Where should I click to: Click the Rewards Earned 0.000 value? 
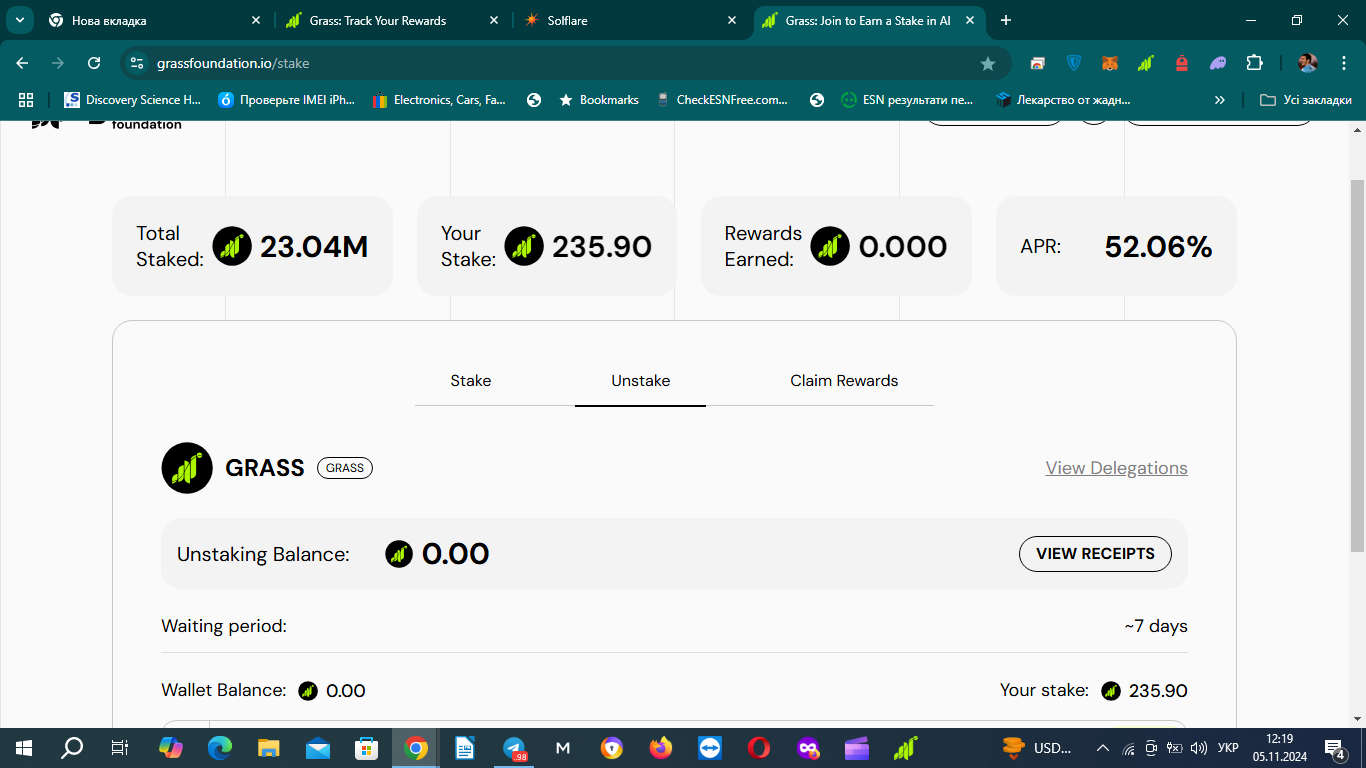(x=903, y=247)
